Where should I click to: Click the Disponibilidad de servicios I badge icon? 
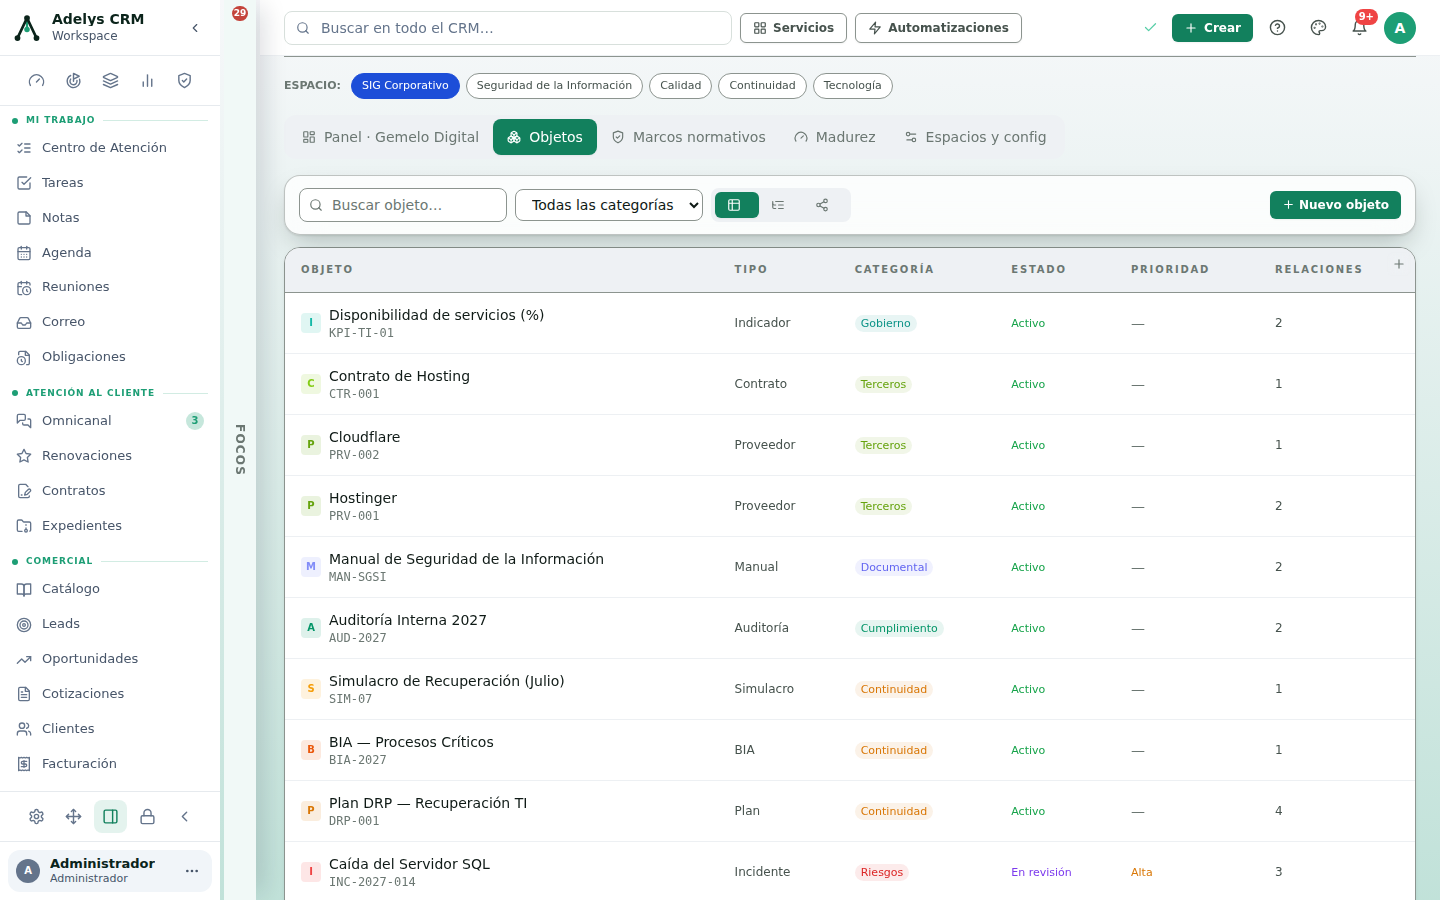[311, 323]
